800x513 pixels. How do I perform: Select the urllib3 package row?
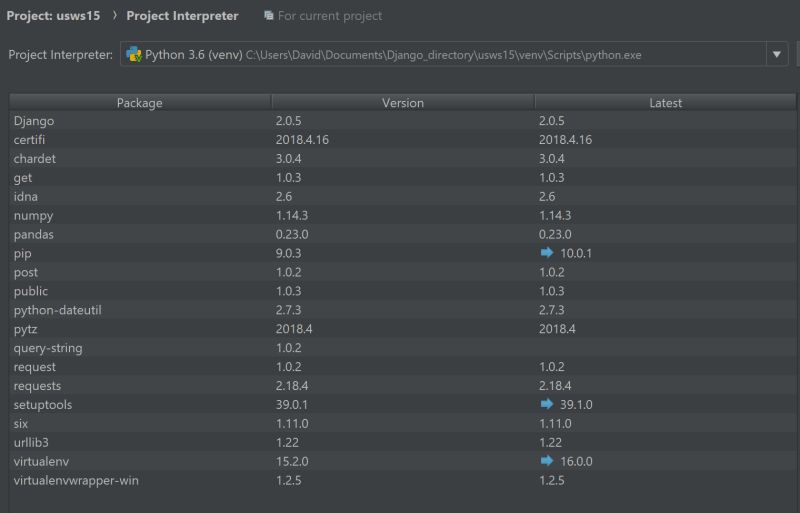point(403,442)
